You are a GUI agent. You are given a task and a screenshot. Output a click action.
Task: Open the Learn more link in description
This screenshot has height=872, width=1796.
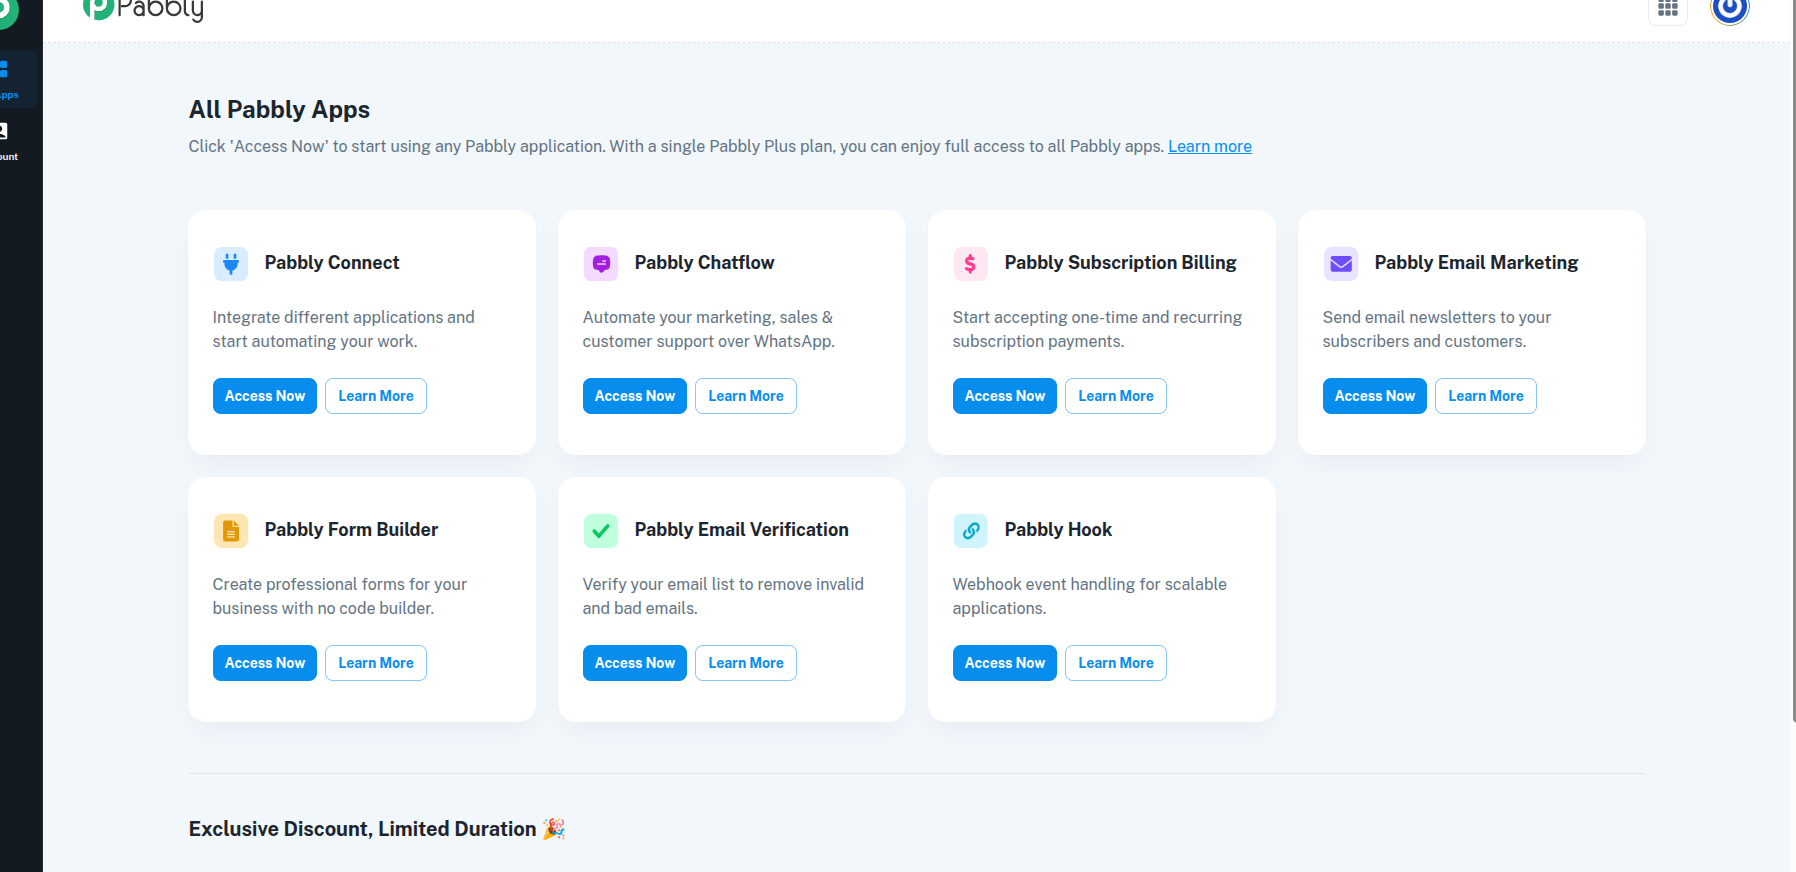tap(1210, 147)
